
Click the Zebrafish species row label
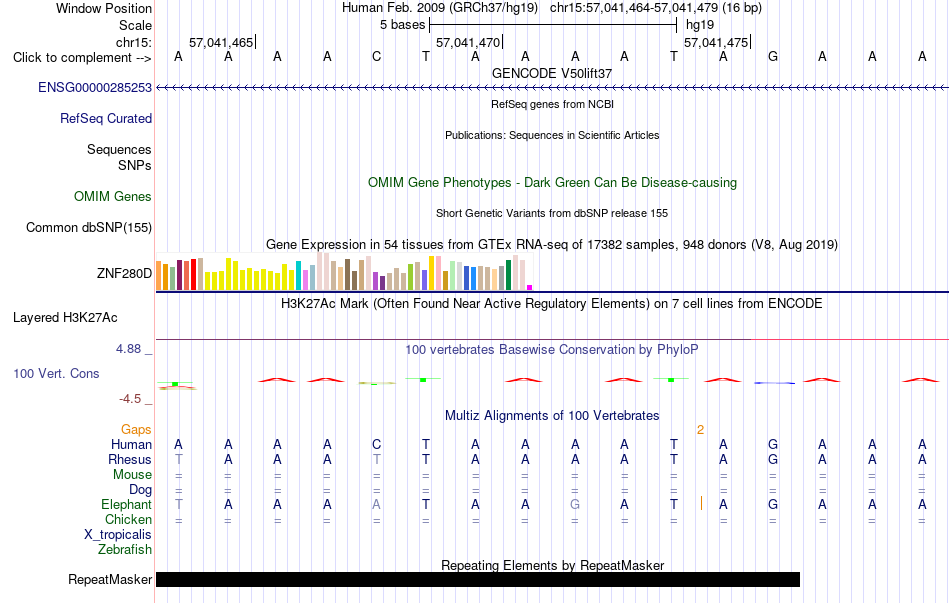click(125, 550)
